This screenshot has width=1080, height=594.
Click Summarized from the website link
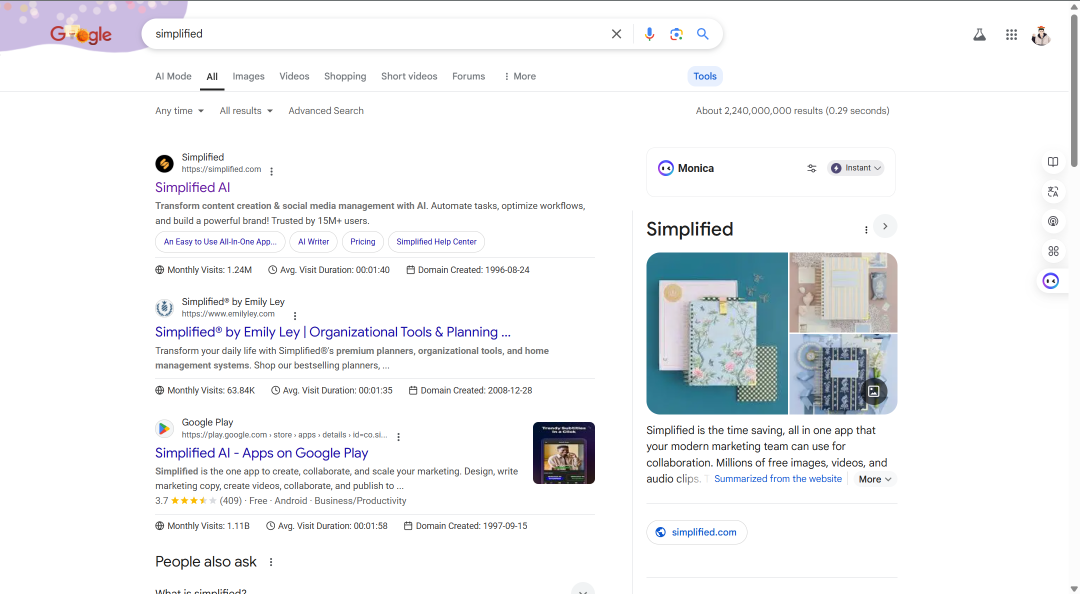[x=778, y=479]
